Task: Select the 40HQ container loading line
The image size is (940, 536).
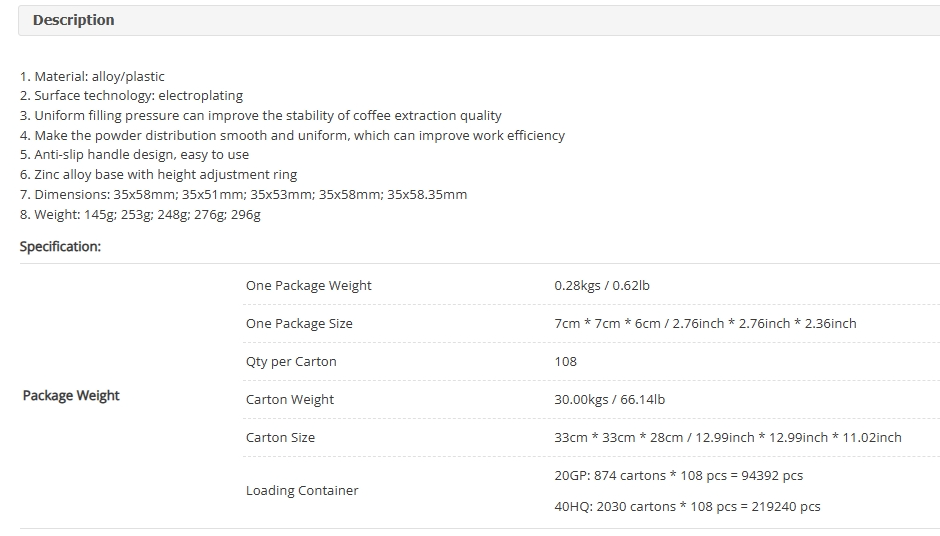Action: tap(687, 506)
